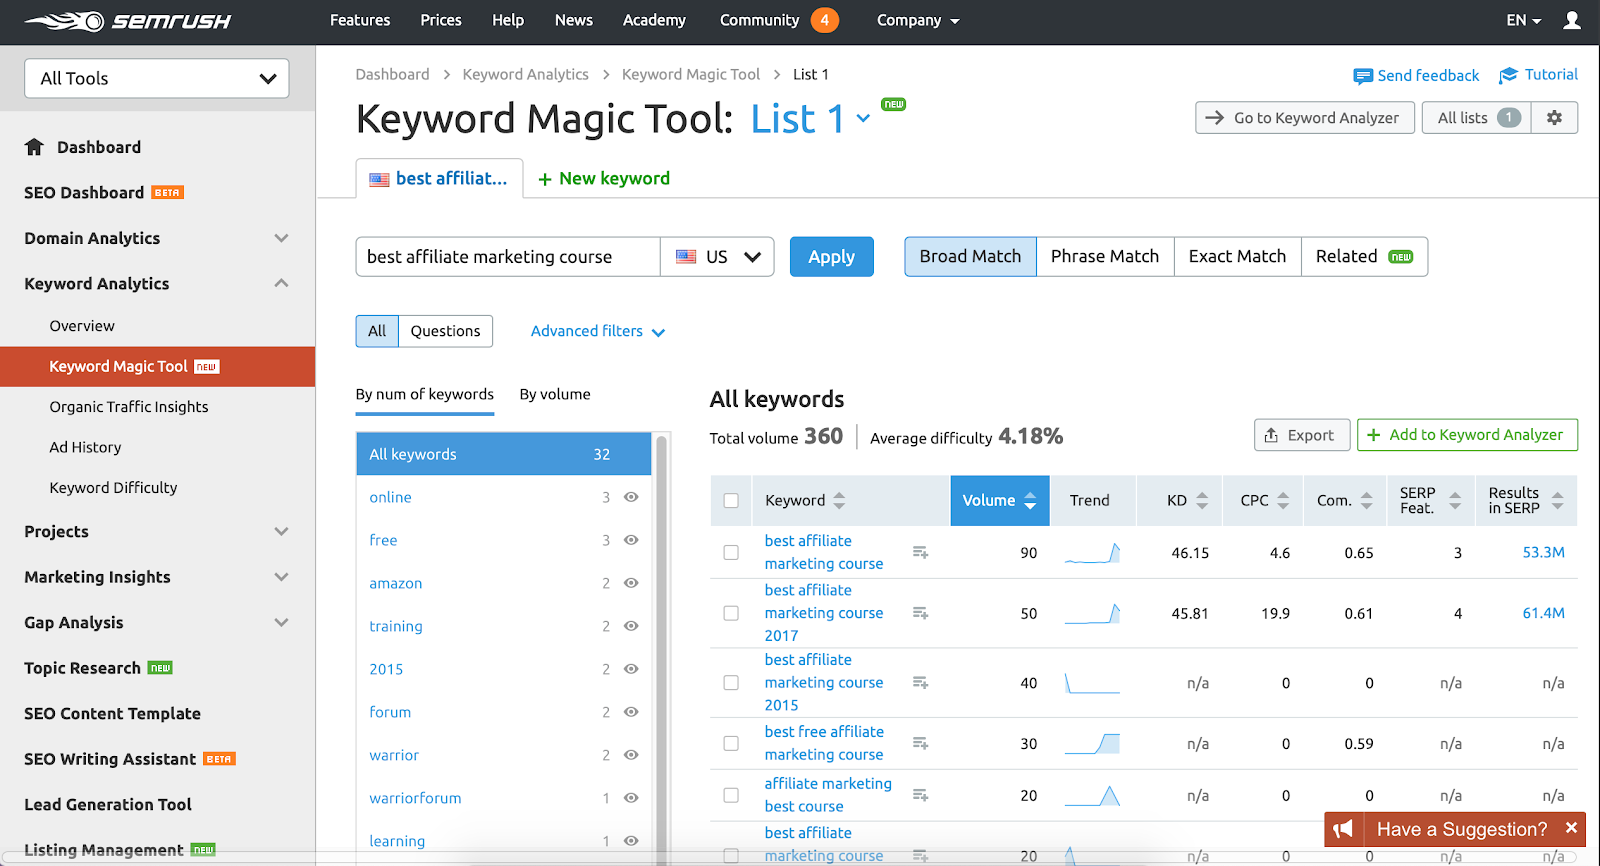This screenshot has height=866, width=1600.
Task: Add 'best affiliate marketing course' to list icon
Action: point(920,552)
